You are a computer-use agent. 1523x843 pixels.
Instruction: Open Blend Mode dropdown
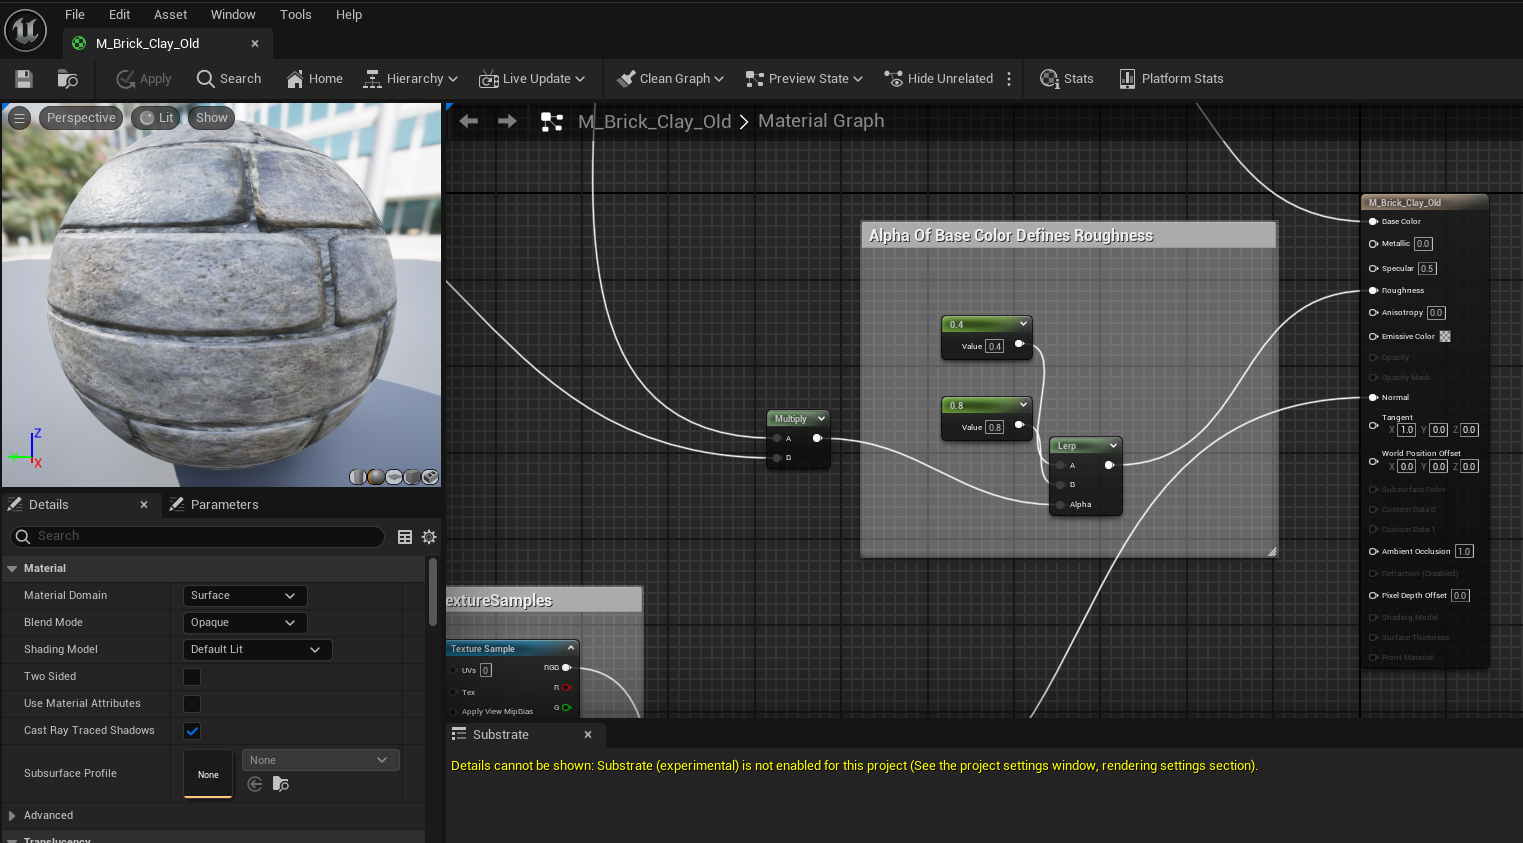point(245,622)
